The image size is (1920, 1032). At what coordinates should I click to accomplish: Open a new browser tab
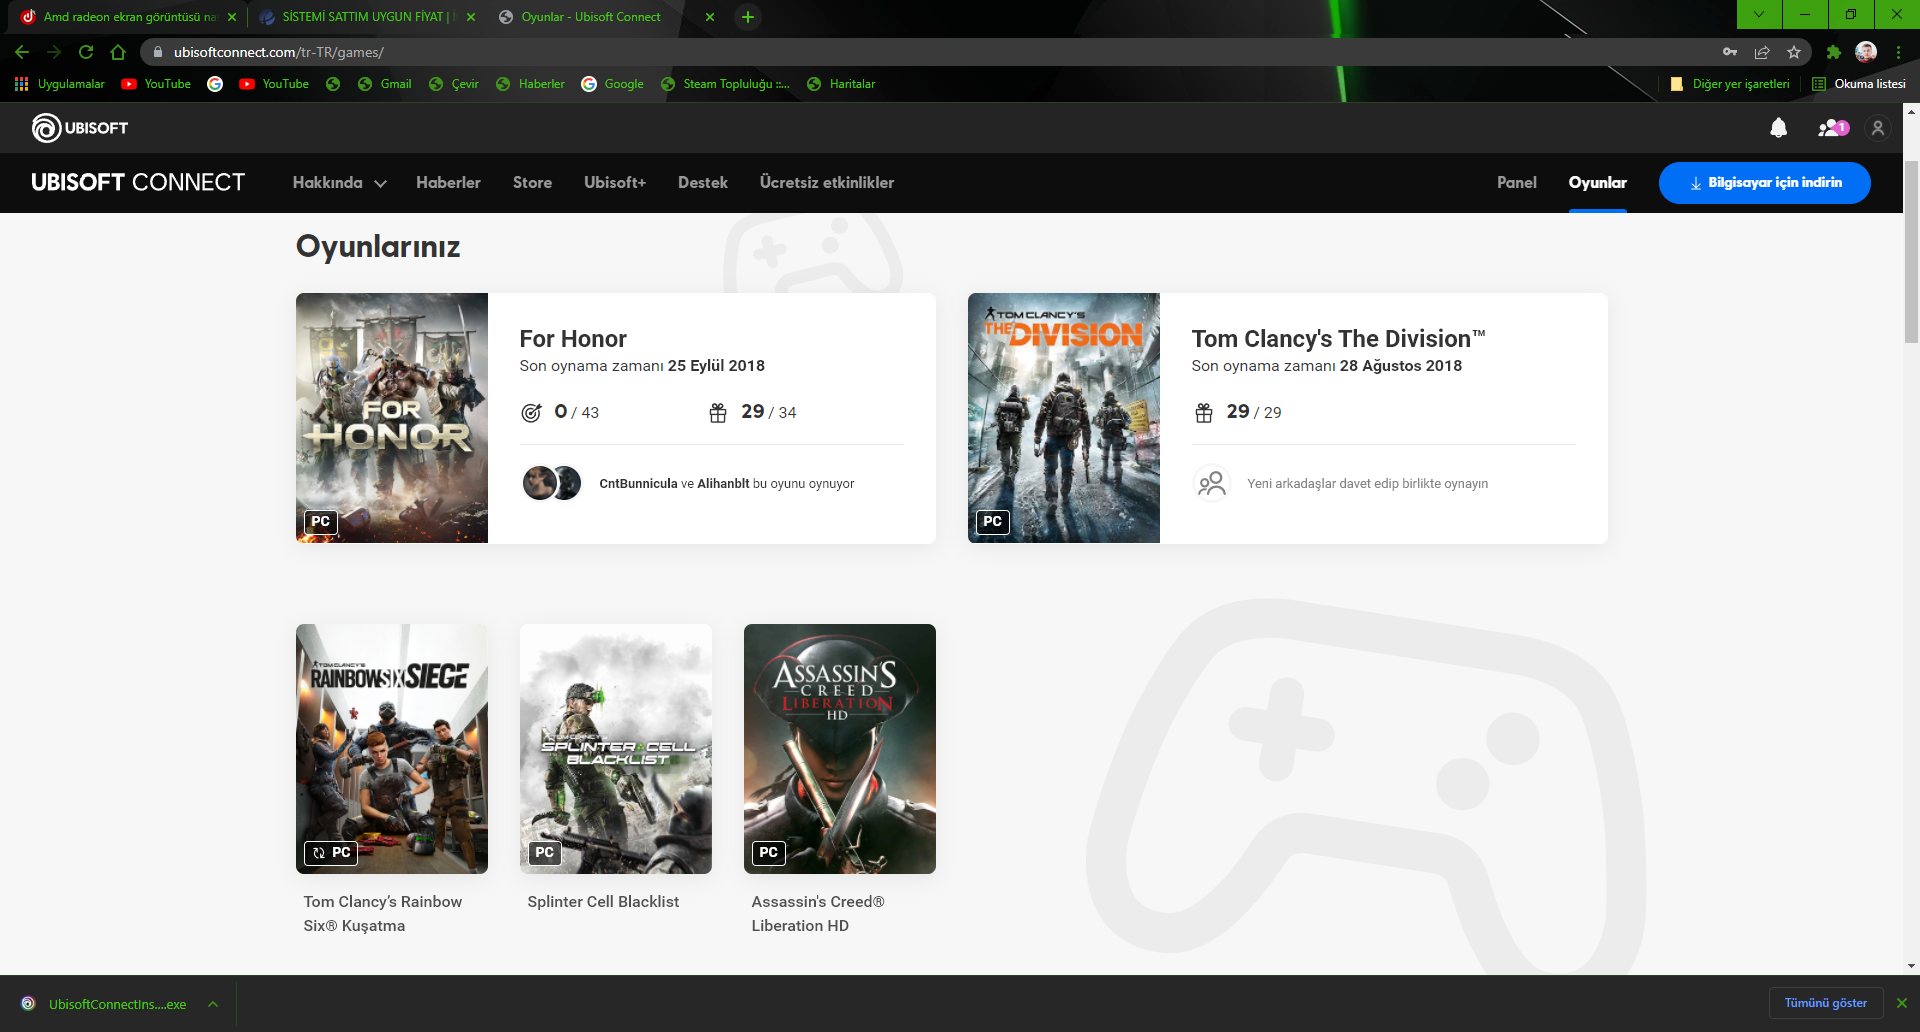pos(748,17)
